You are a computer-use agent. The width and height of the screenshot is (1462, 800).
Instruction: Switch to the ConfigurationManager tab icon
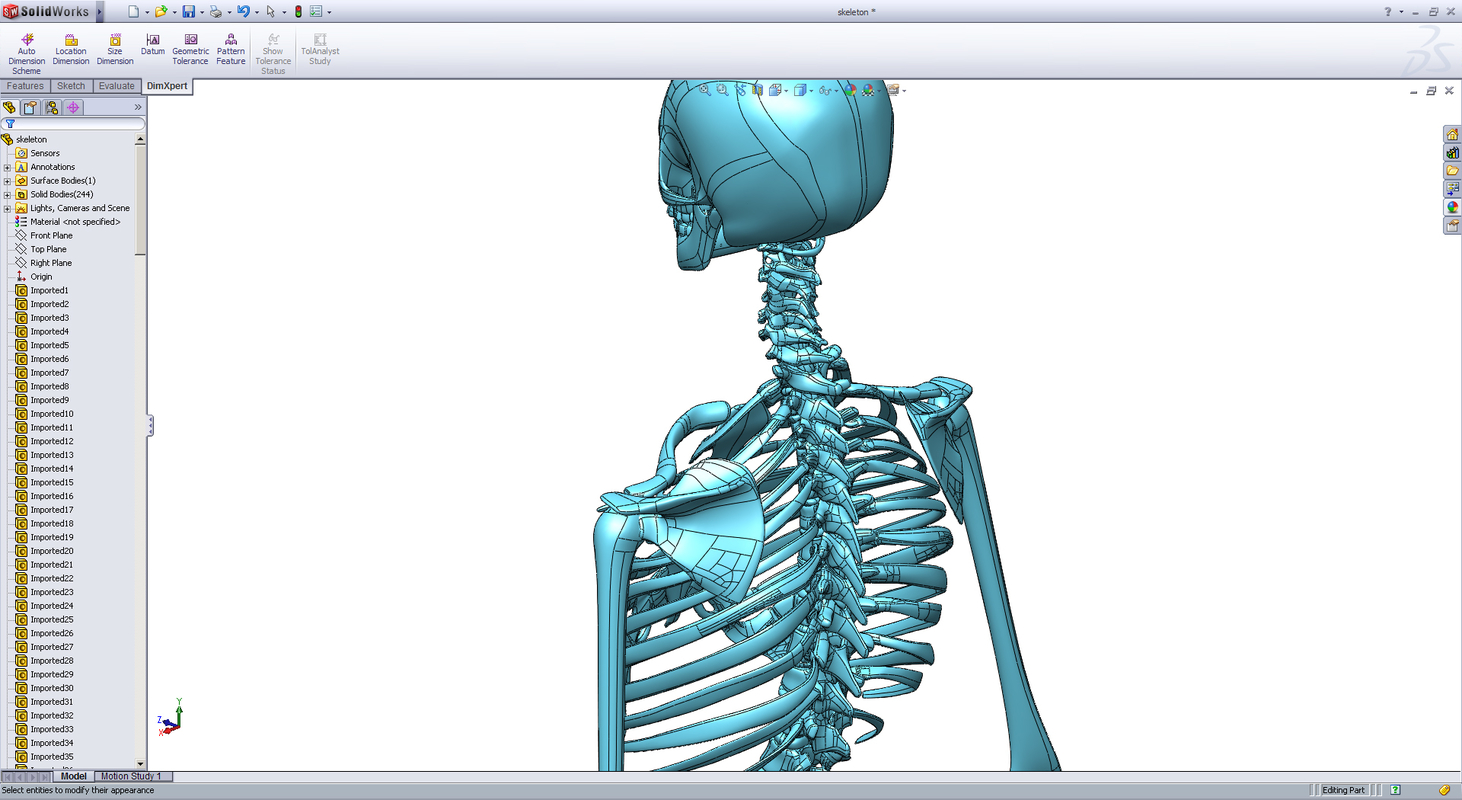tap(51, 107)
